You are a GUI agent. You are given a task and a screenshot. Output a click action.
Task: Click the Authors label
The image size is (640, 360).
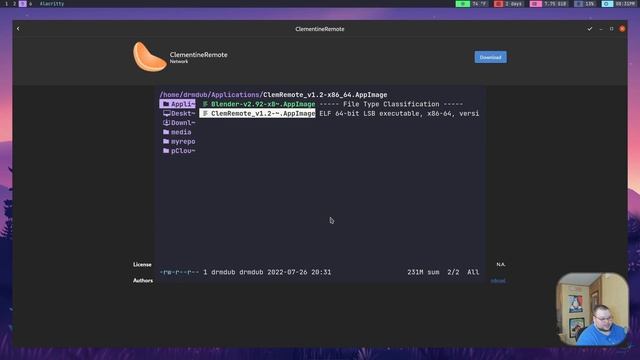tap(143, 280)
